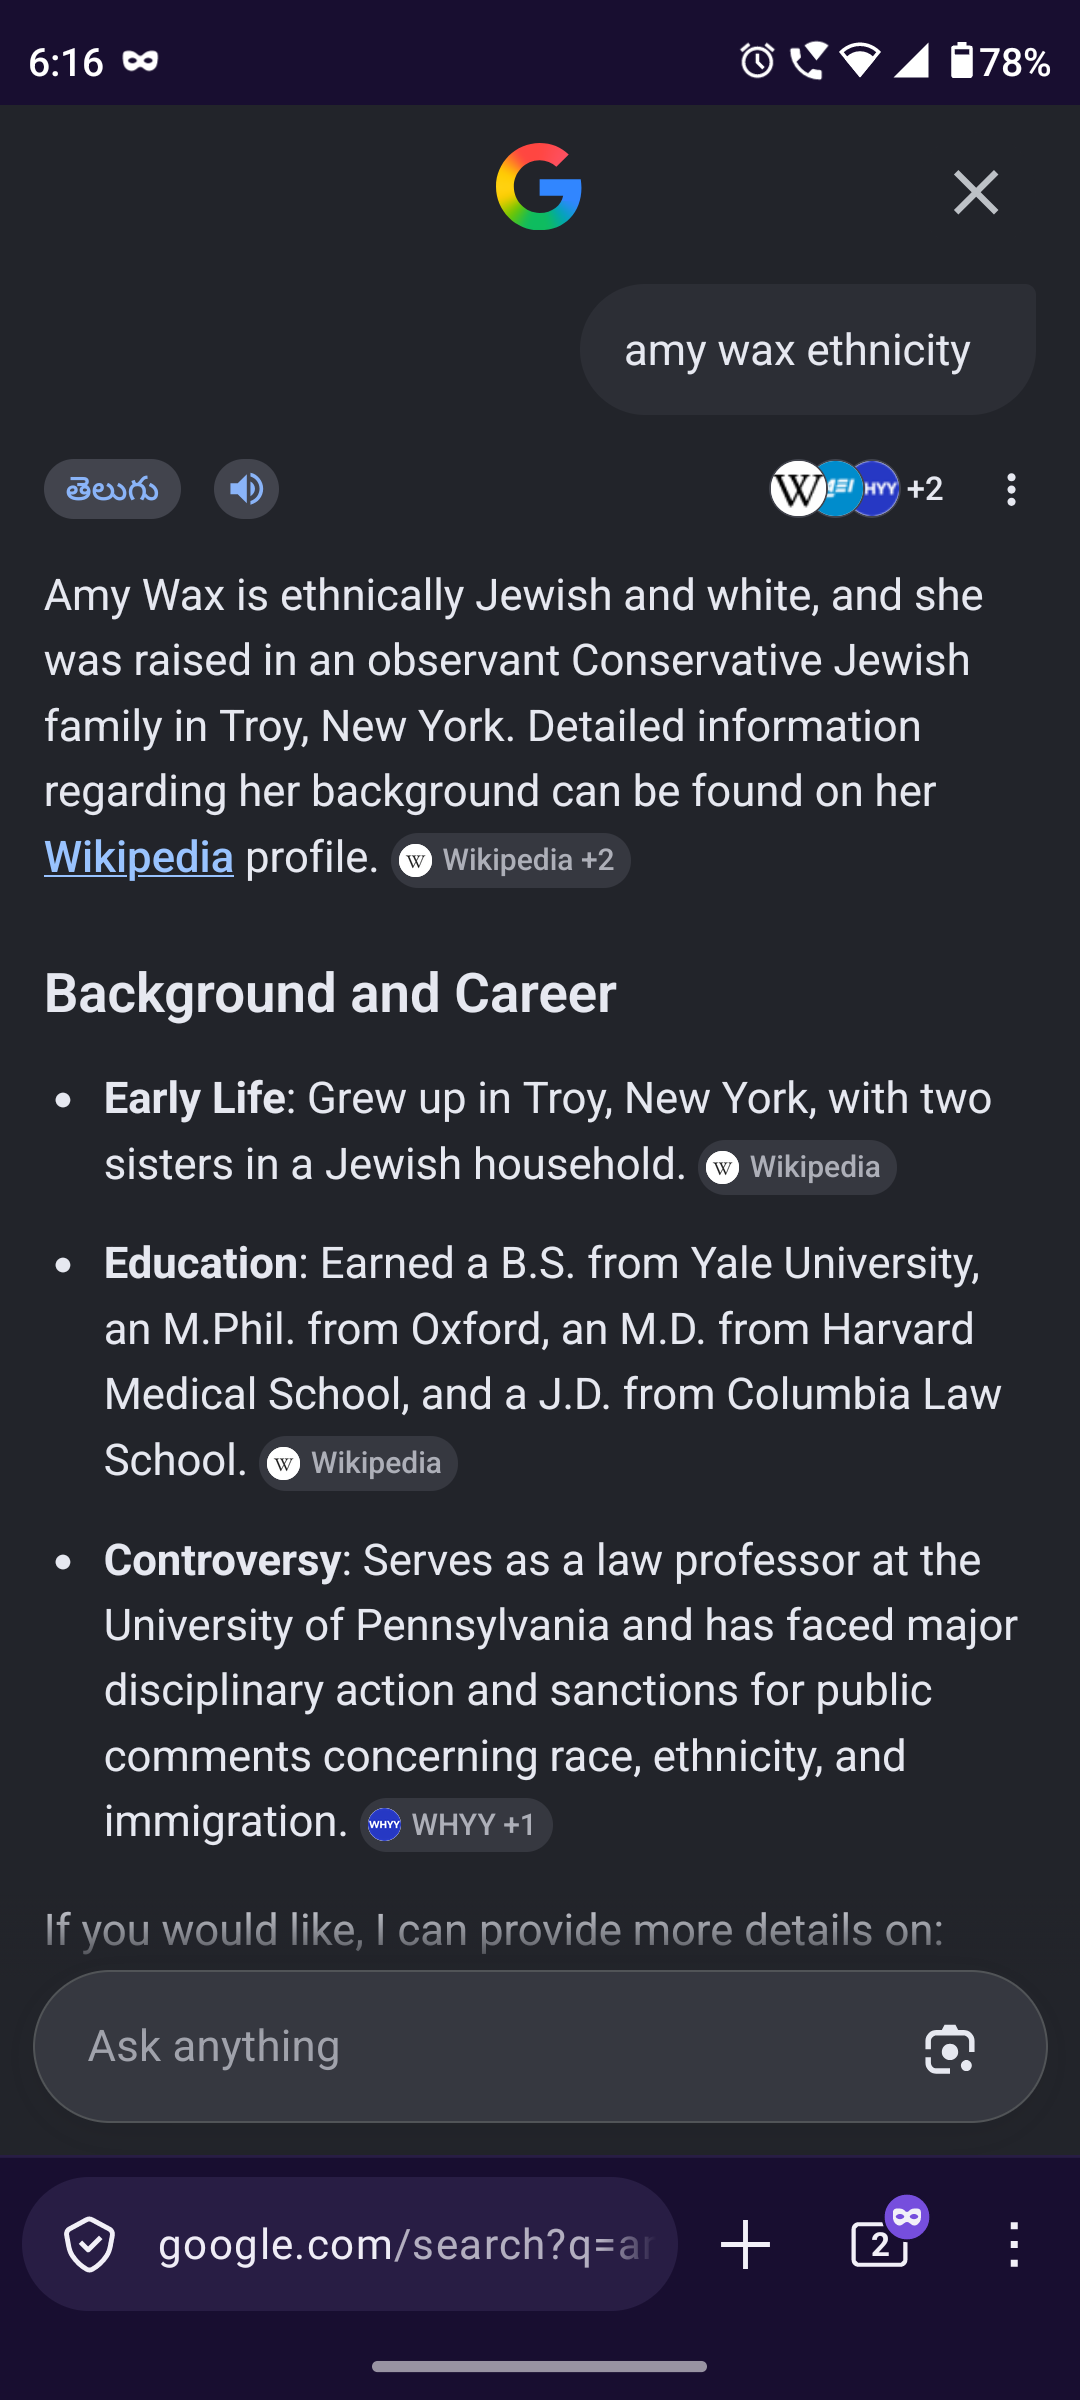Close the AI answer panel

[x=975, y=192]
